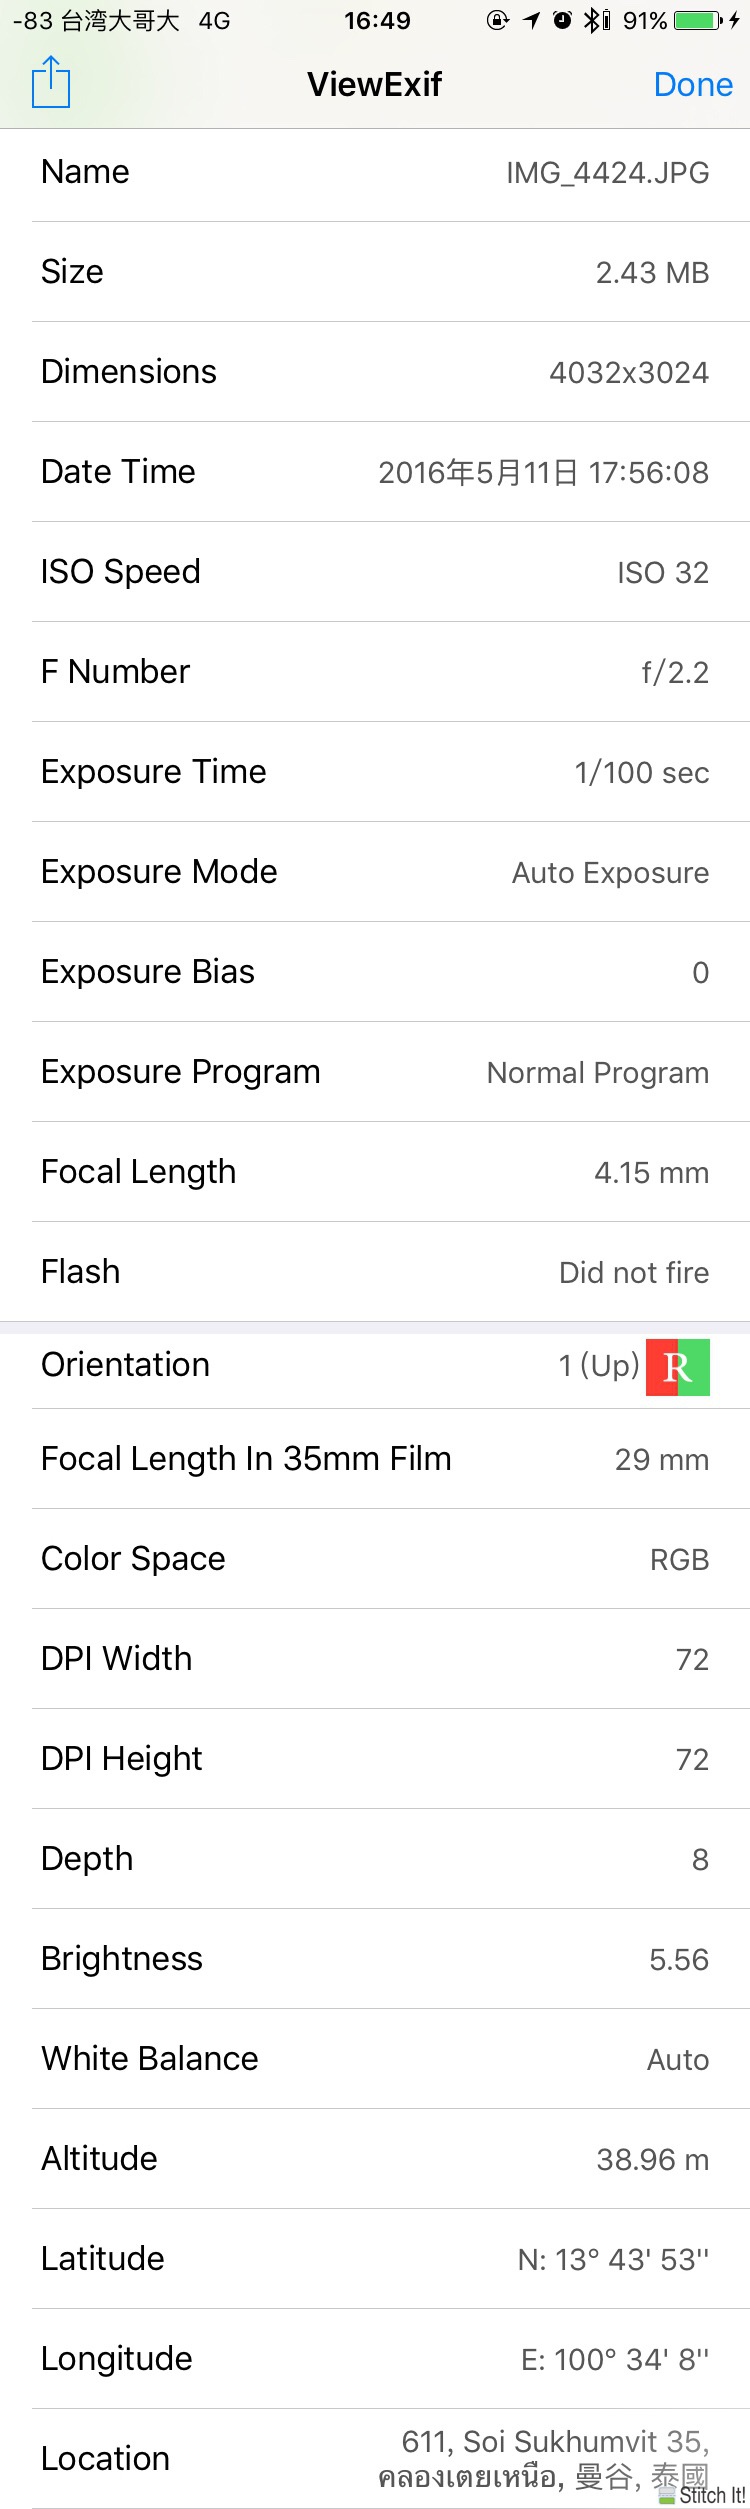Tap the ViewExif title
750x2509 pixels.
pyautogui.click(x=374, y=84)
